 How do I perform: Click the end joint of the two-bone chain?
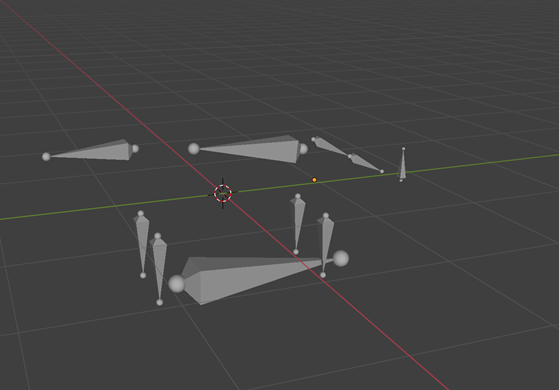[382, 171]
